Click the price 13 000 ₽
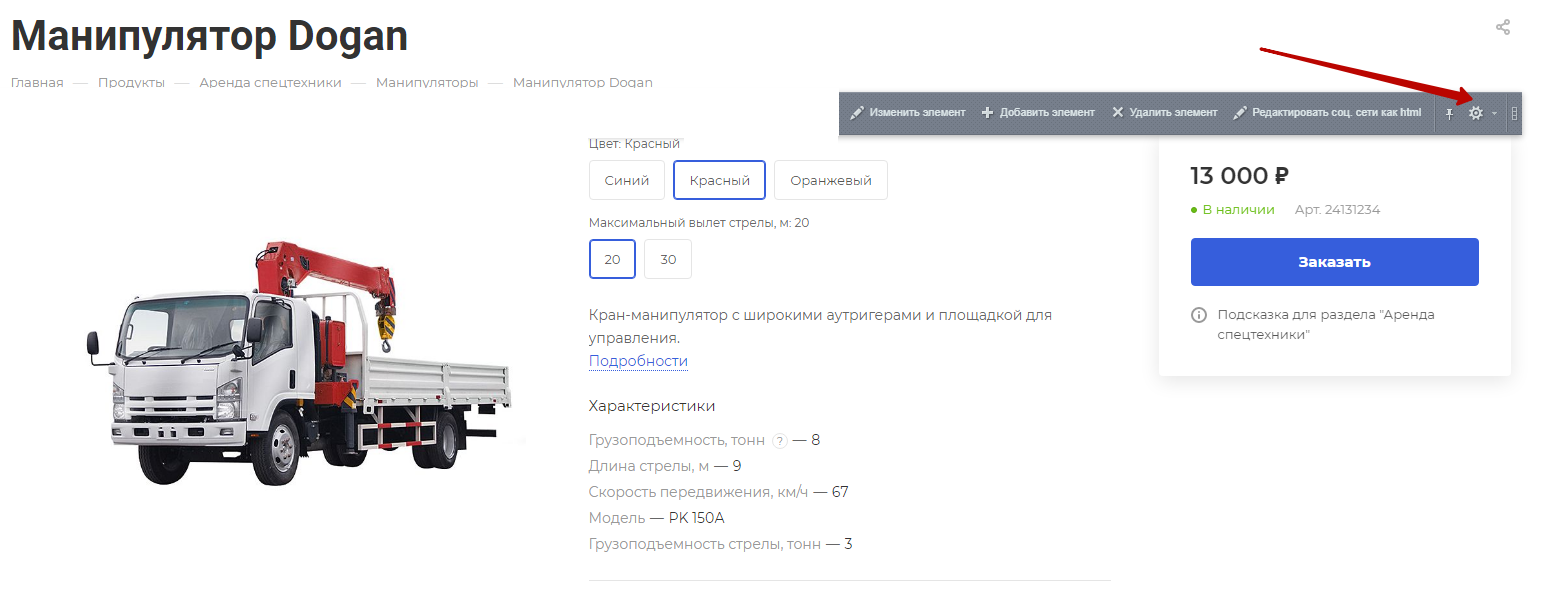Image resolution: width=1563 pixels, height=593 pixels. coord(1239,176)
